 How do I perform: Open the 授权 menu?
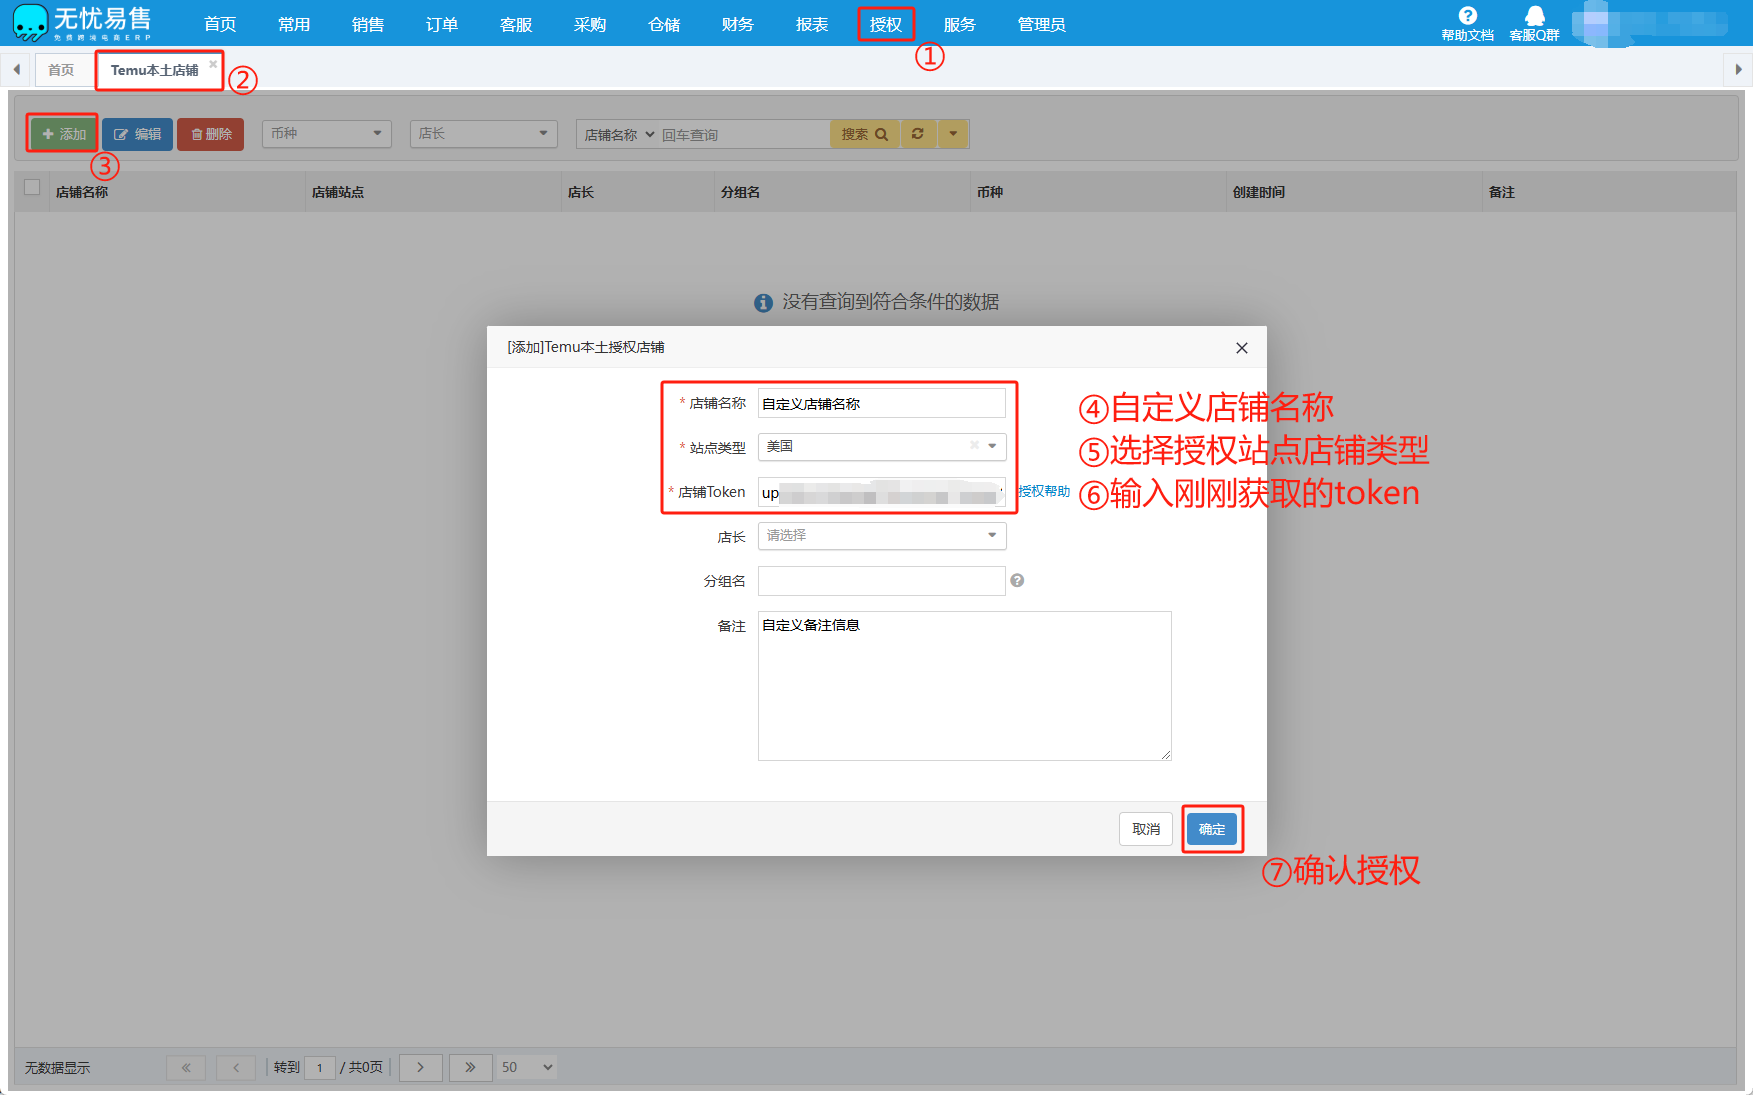click(886, 24)
